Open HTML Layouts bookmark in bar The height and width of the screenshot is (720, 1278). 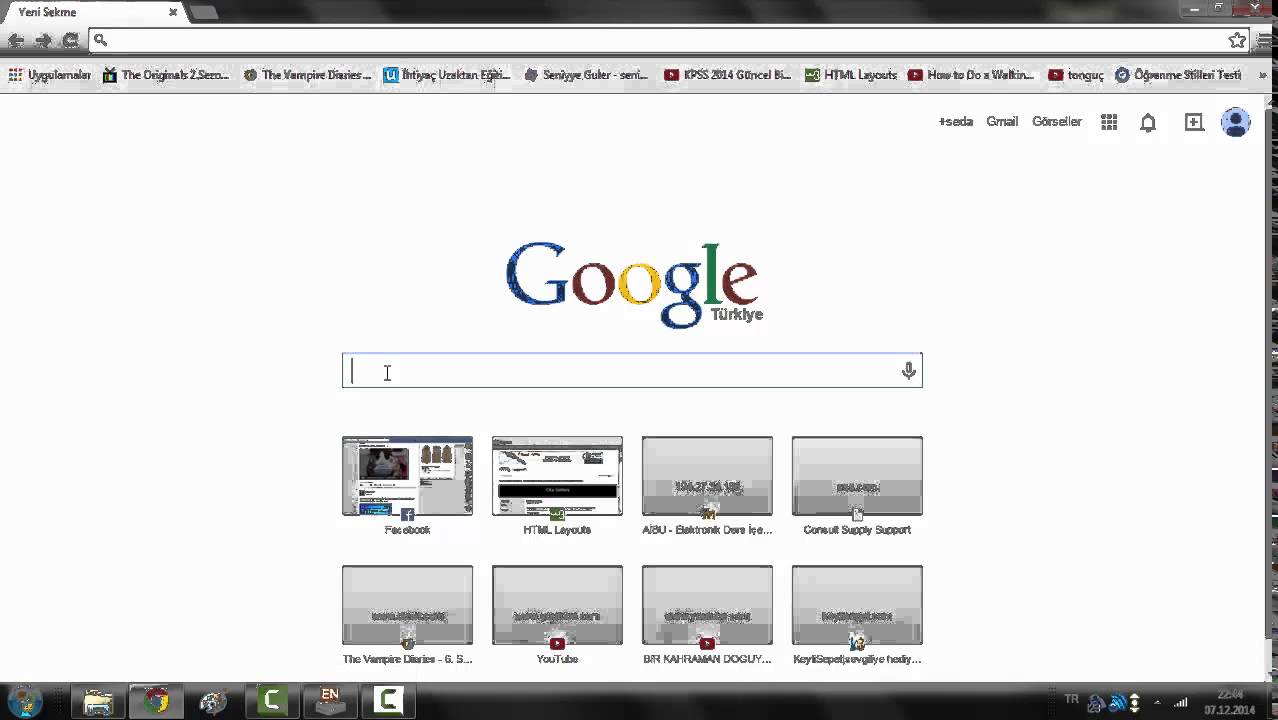[851, 75]
